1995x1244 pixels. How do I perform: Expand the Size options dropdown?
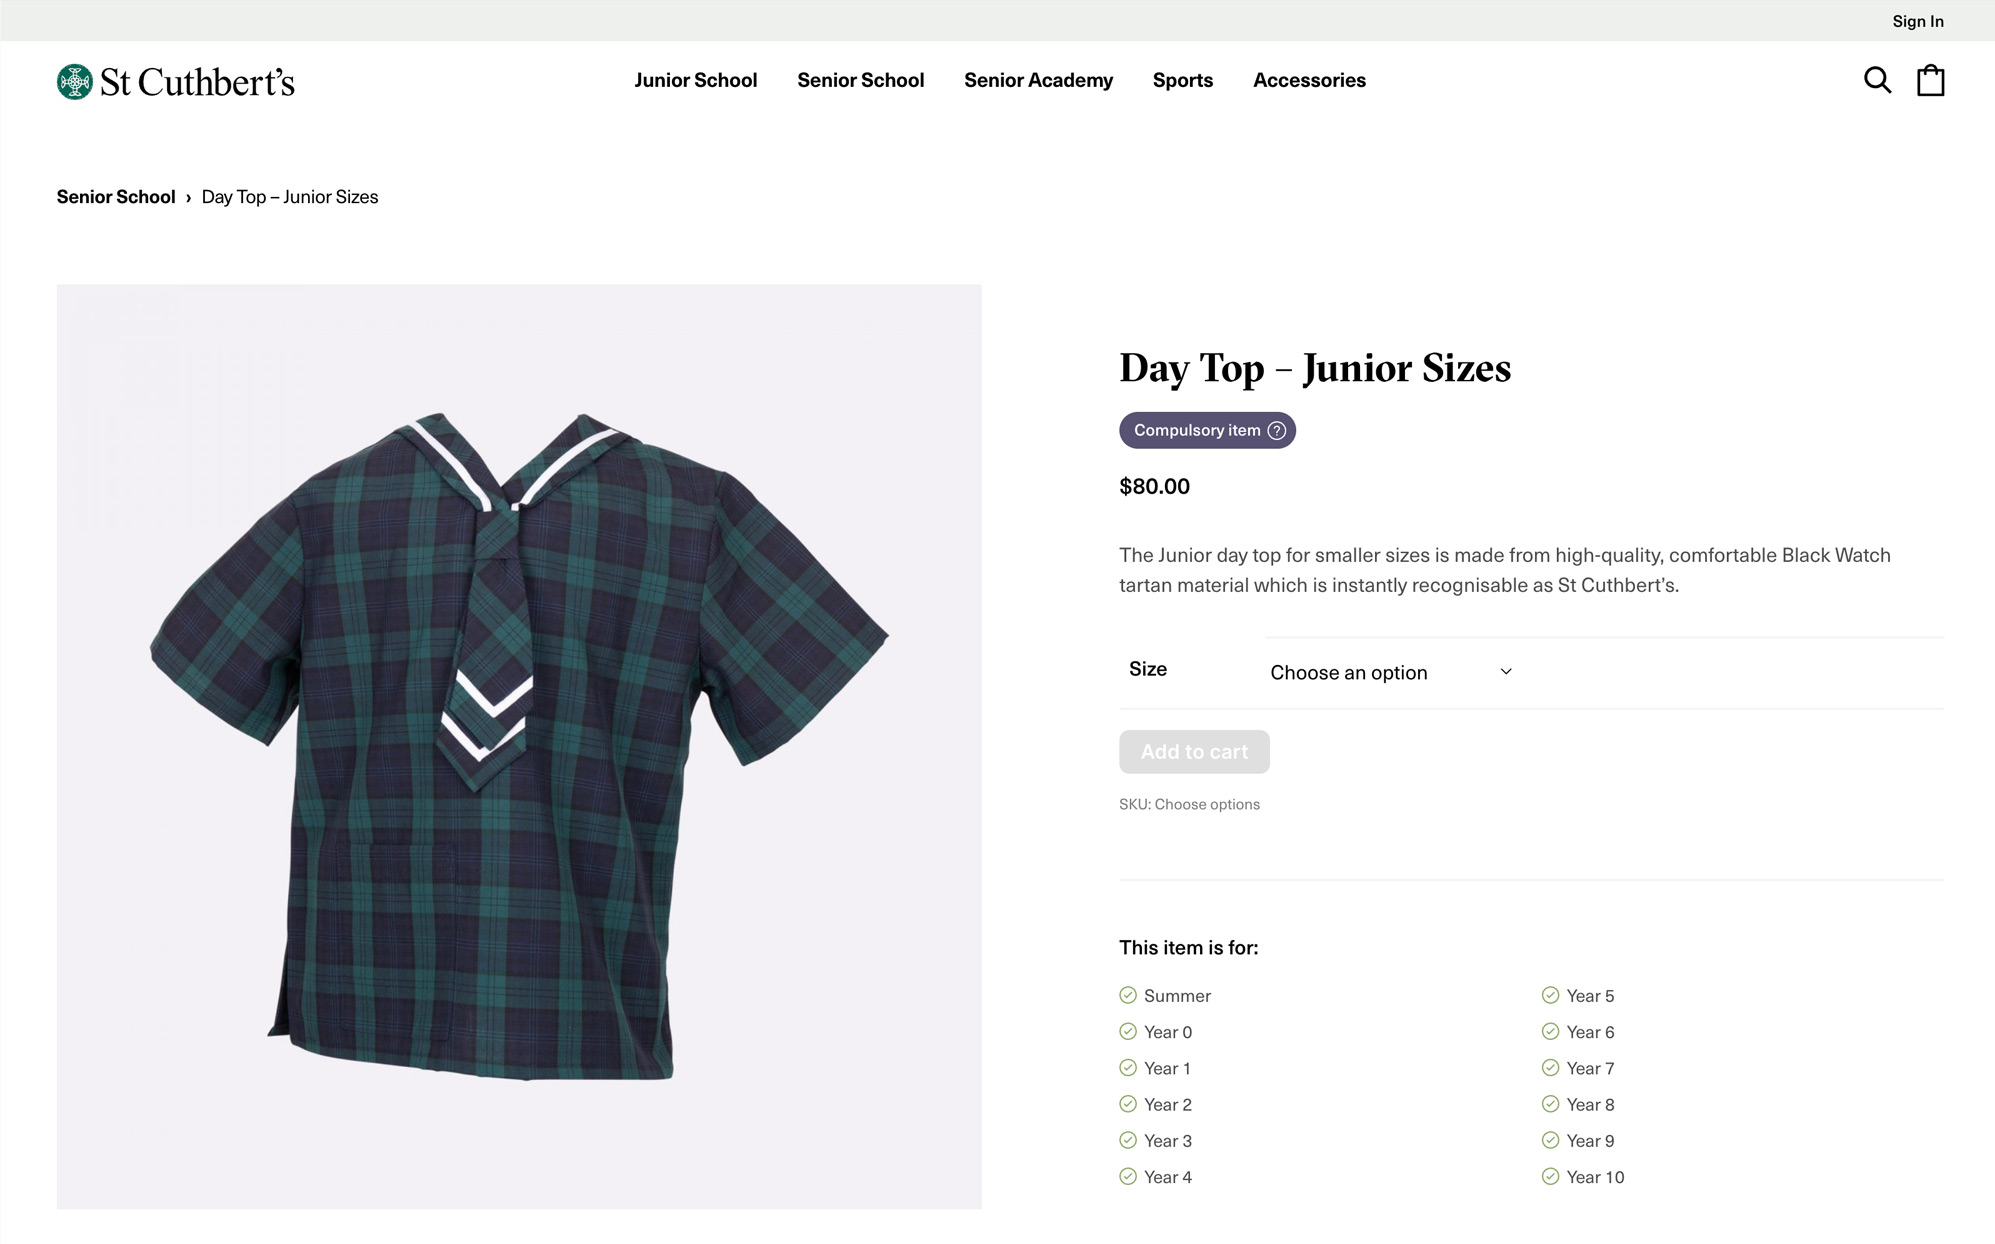click(1387, 671)
